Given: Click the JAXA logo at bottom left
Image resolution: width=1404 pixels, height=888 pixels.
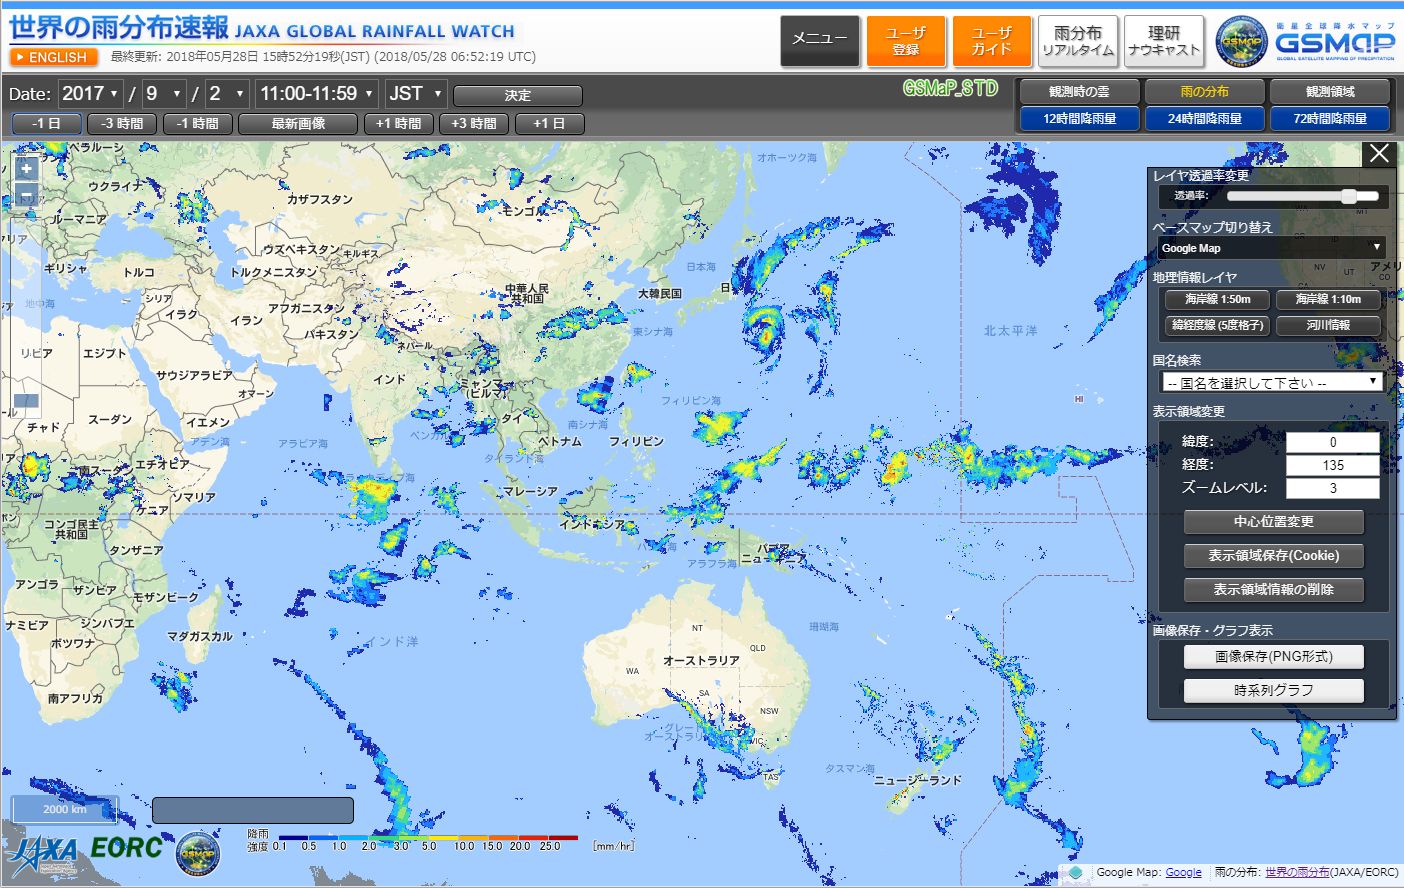Looking at the screenshot, I should click(x=43, y=855).
